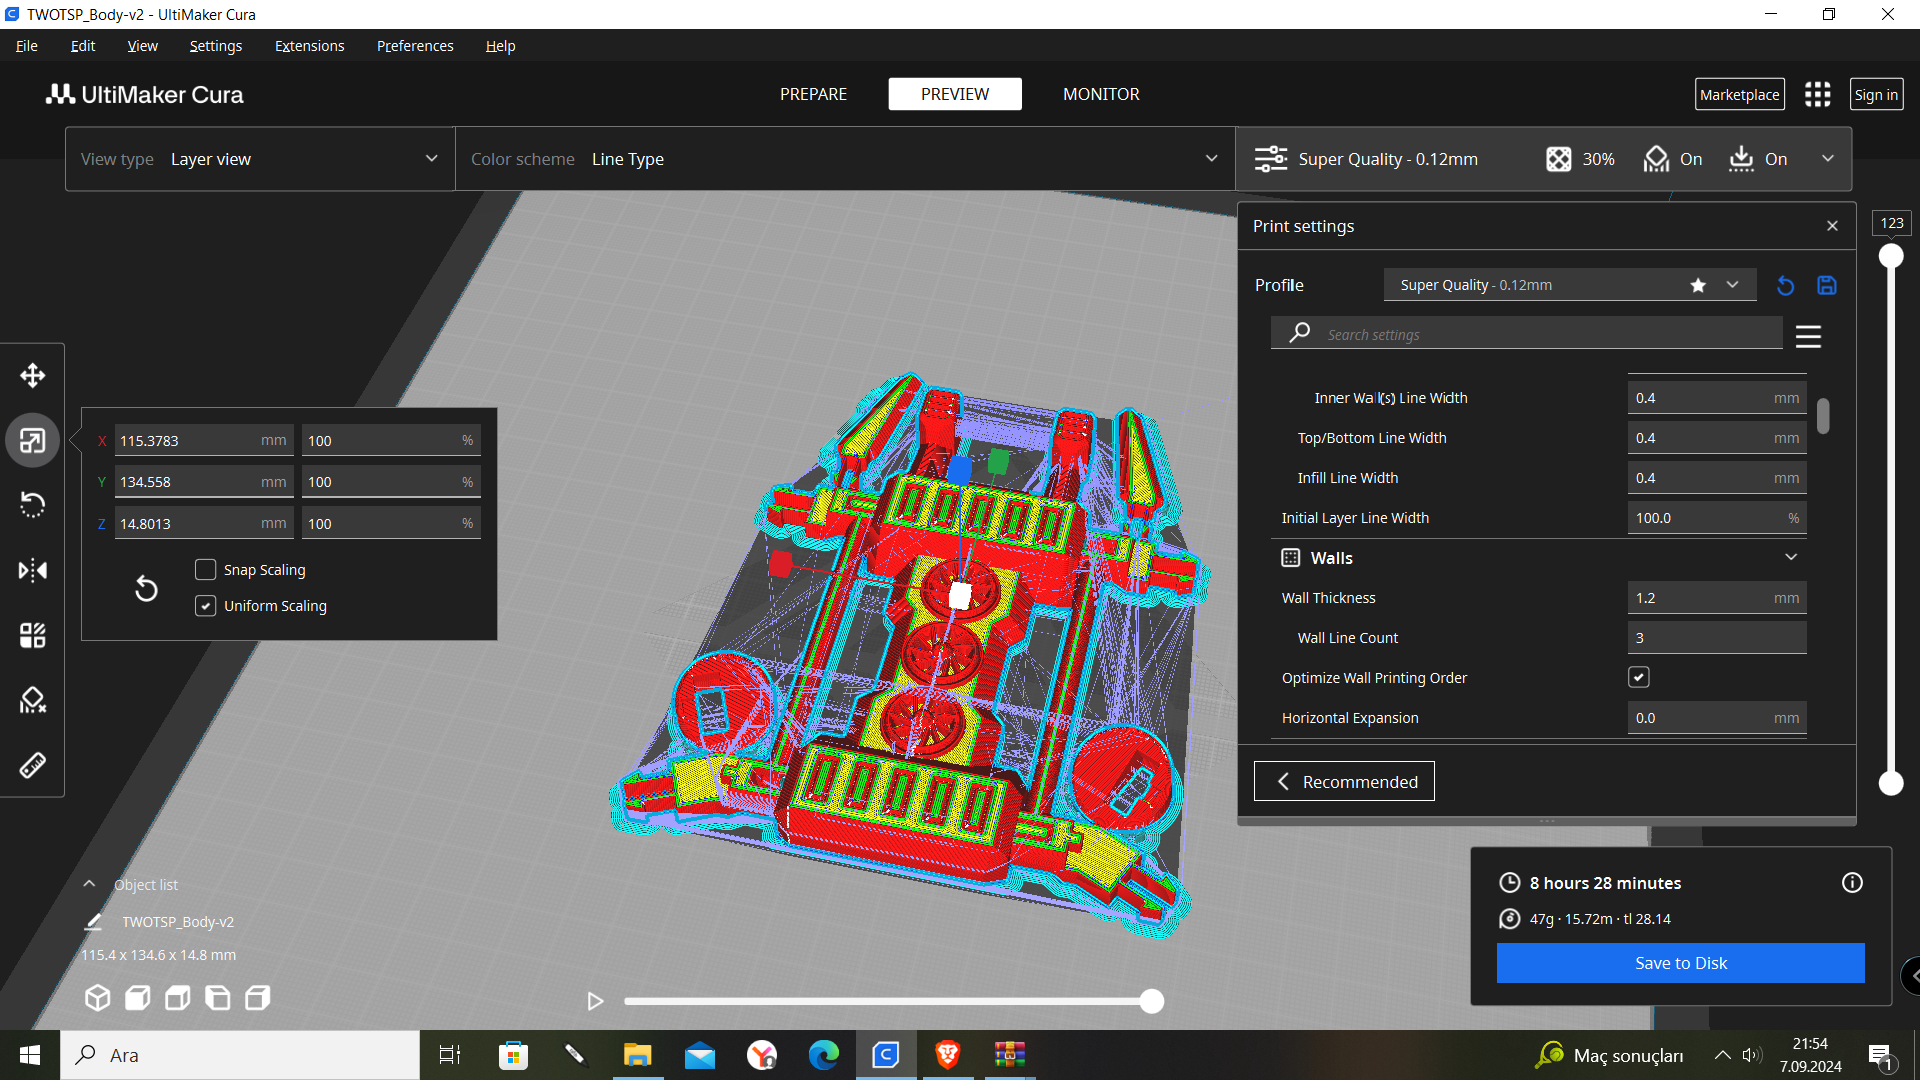Viewport: 1920px width, 1080px height.
Task: Open the Edit menu
Action: click(83, 46)
